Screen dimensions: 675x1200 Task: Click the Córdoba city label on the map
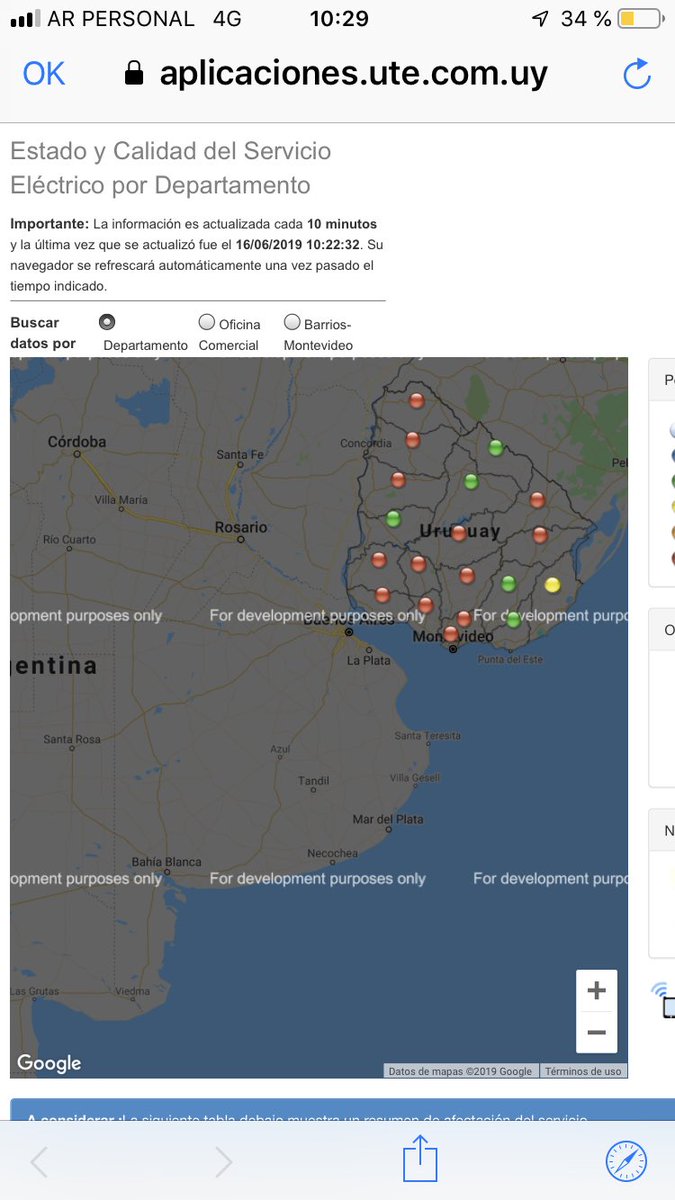[77, 441]
